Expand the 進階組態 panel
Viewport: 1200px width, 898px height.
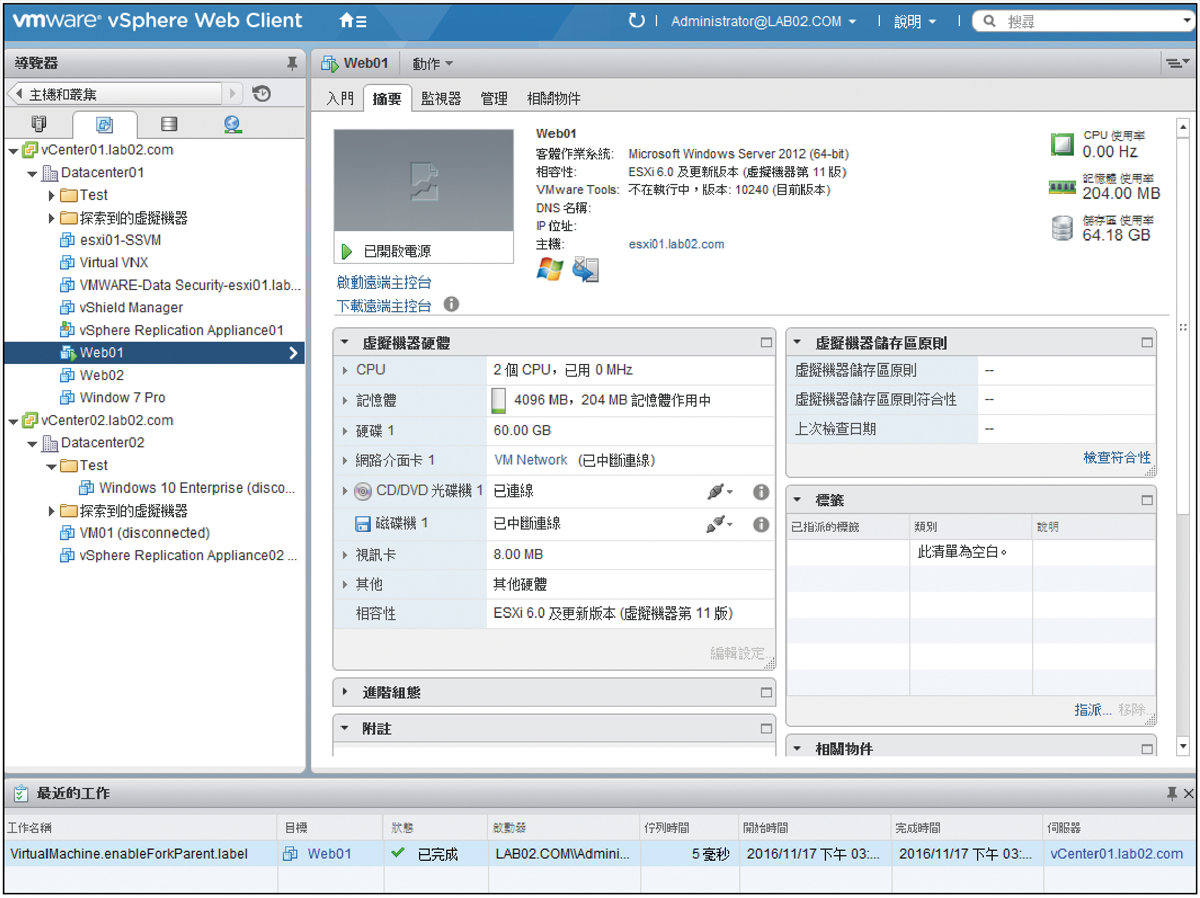coord(345,692)
